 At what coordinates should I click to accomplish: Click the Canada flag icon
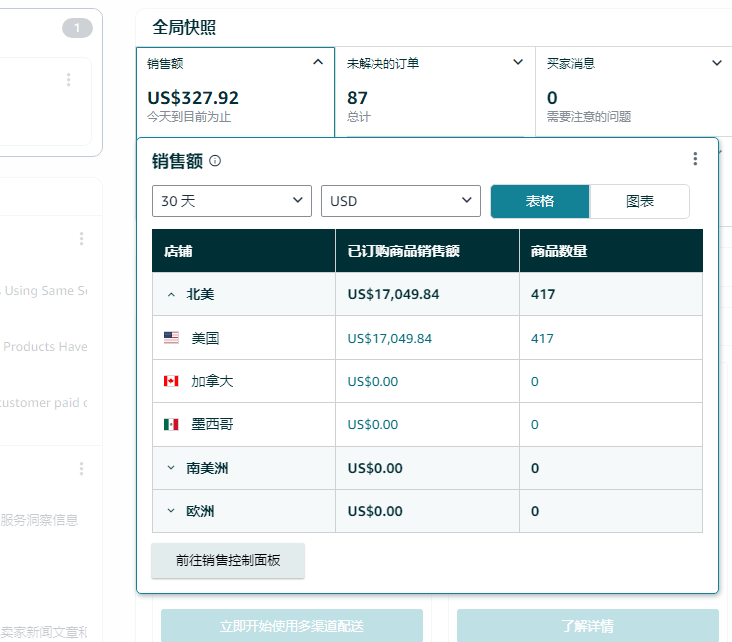(x=171, y=381)
